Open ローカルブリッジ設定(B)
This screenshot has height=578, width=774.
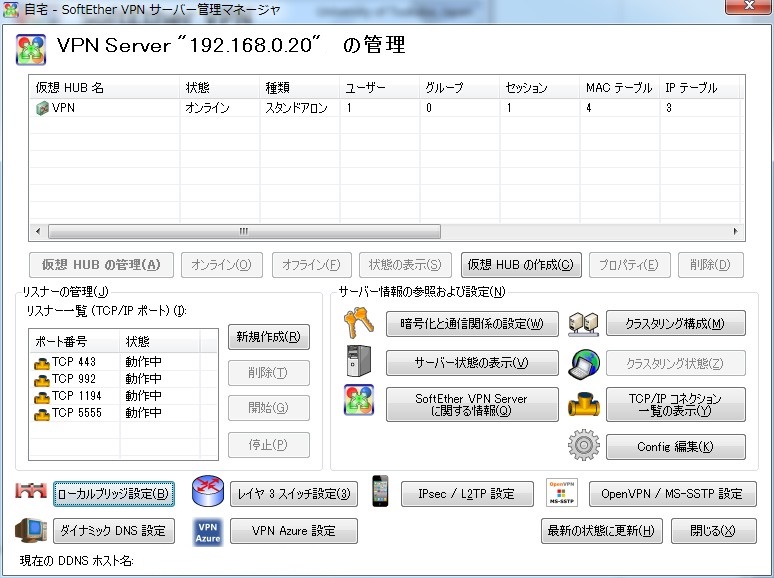point(114,494)
